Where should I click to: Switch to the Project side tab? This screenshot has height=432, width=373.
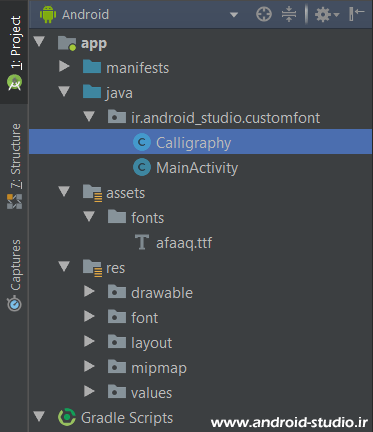[15, 52]
